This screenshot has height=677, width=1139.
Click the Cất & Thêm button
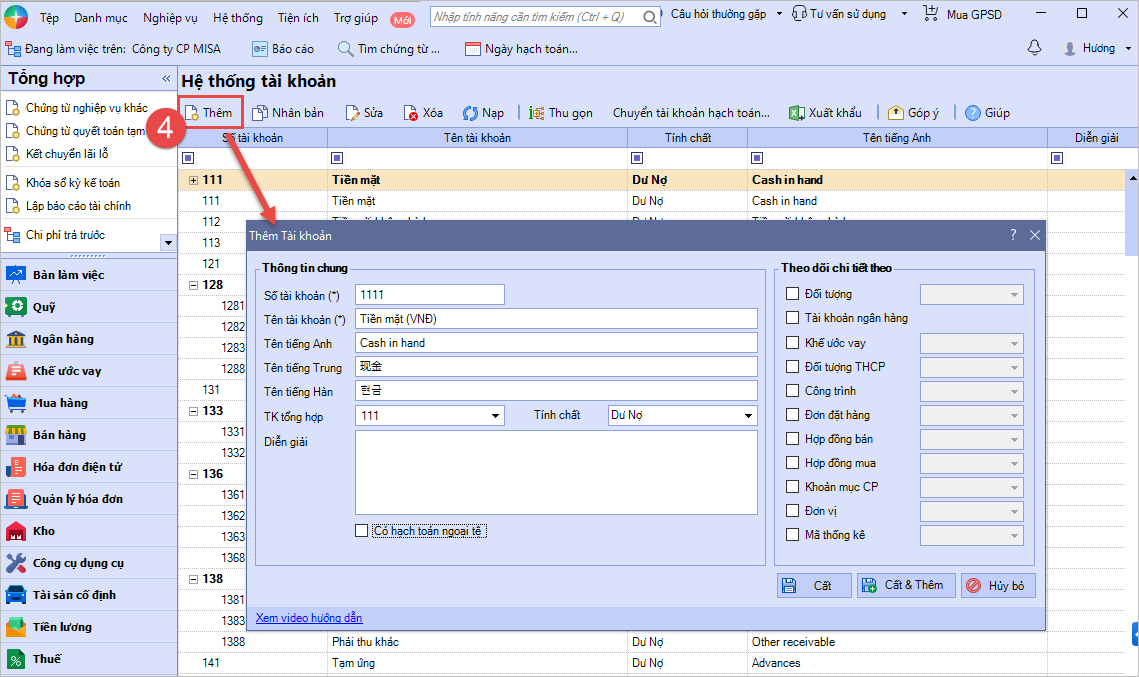(x=906, y=585)
